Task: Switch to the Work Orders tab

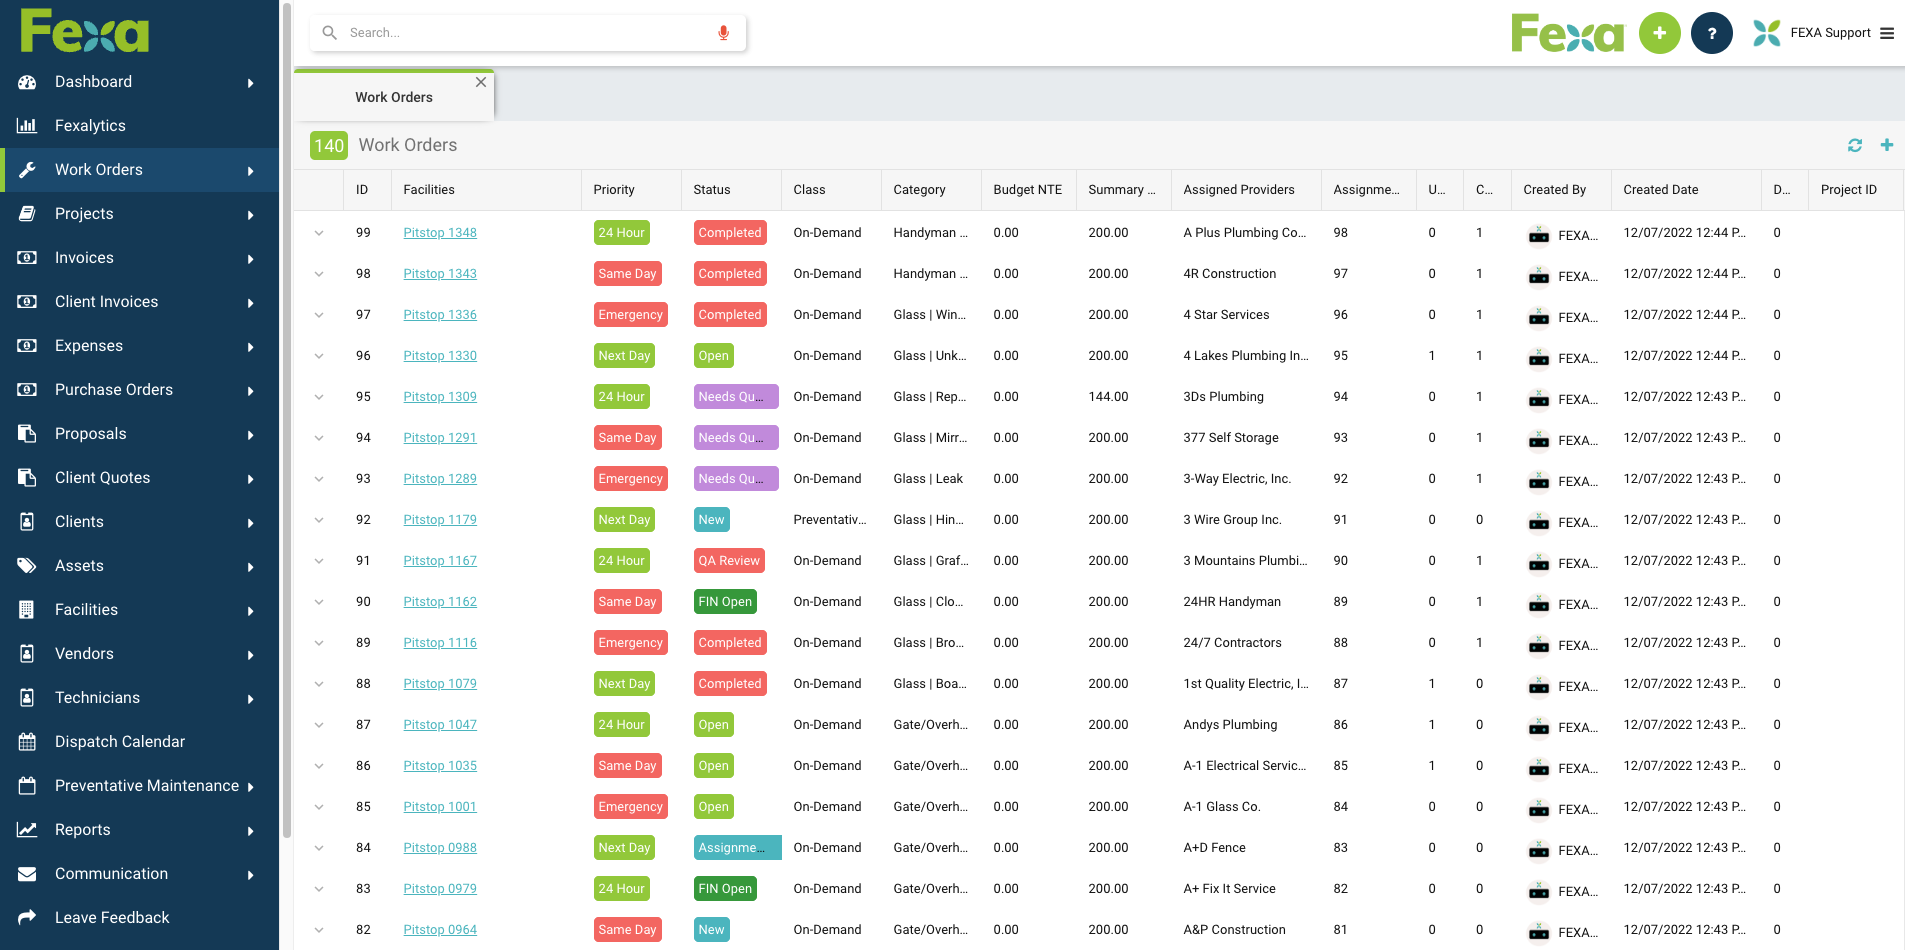Action: (393, 96)
